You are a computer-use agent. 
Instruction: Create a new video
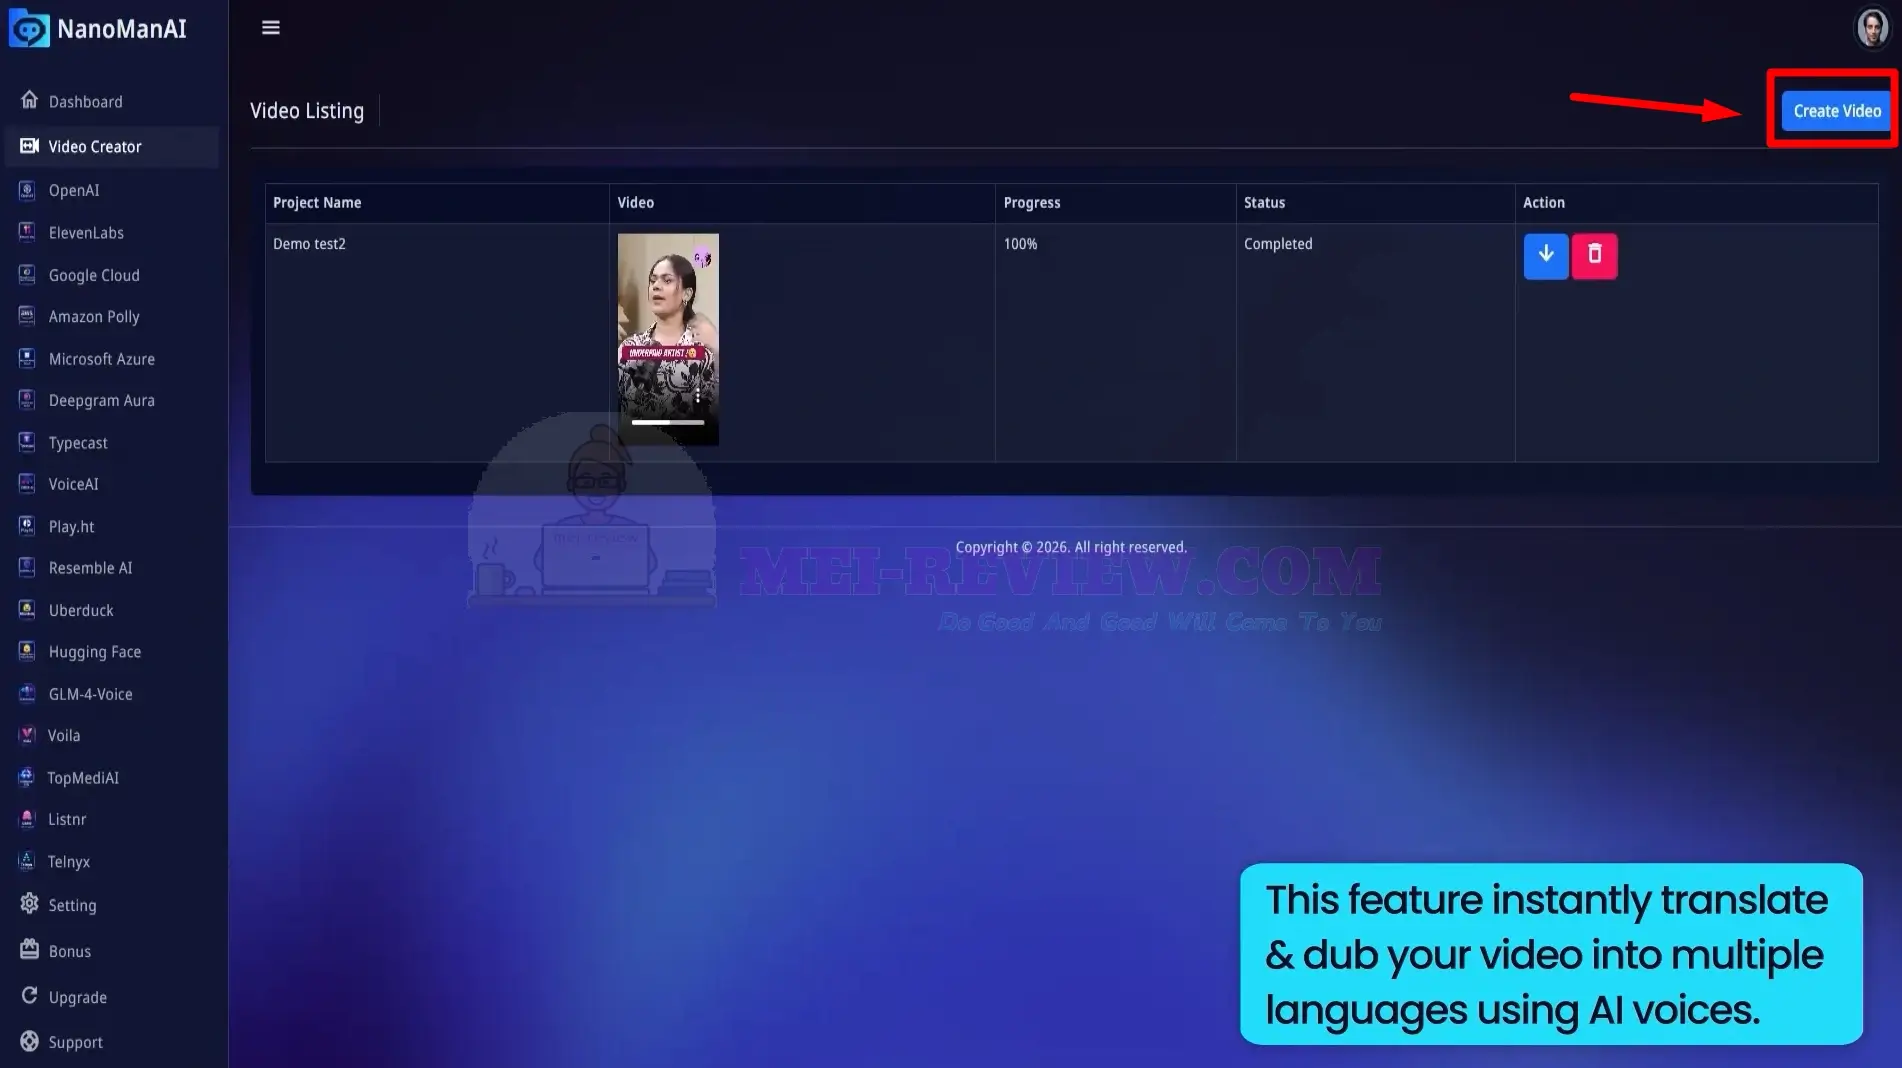click(x=1837, y=111)
